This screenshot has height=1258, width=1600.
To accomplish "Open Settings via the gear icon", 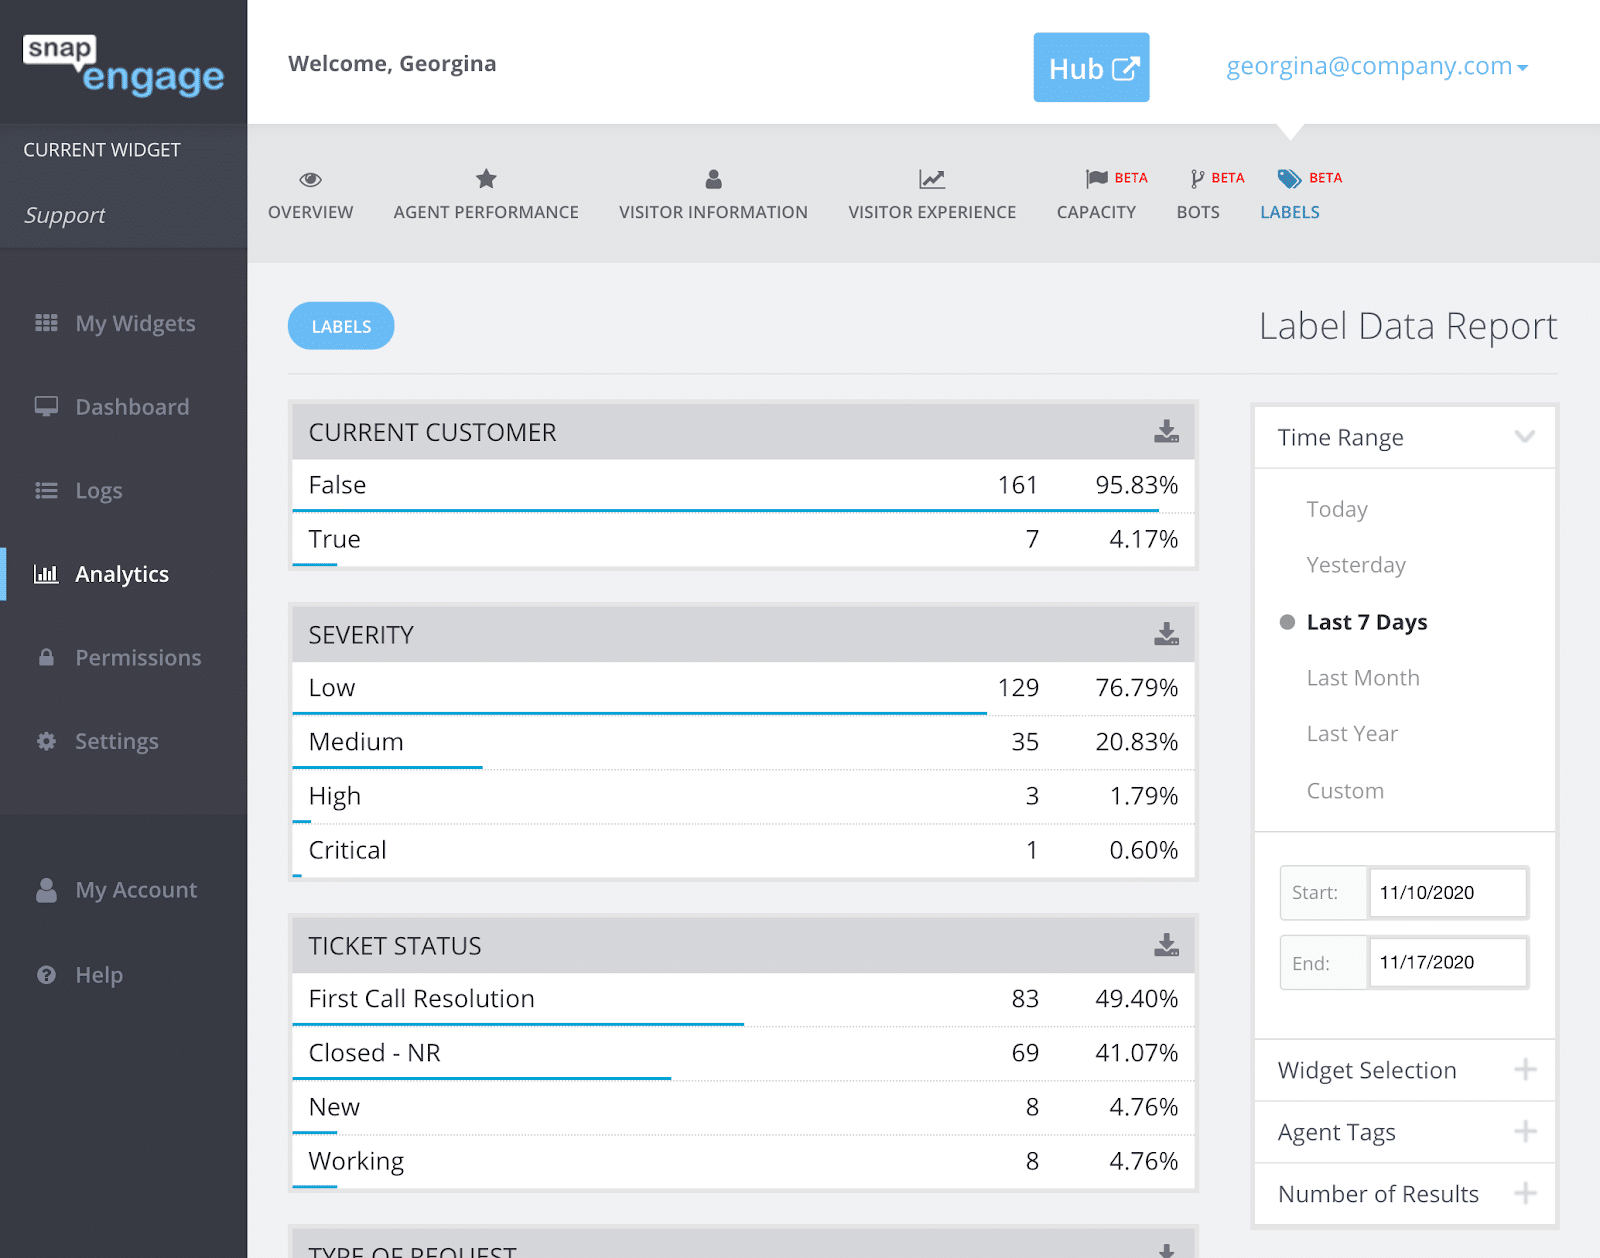I will click(46, 741).
